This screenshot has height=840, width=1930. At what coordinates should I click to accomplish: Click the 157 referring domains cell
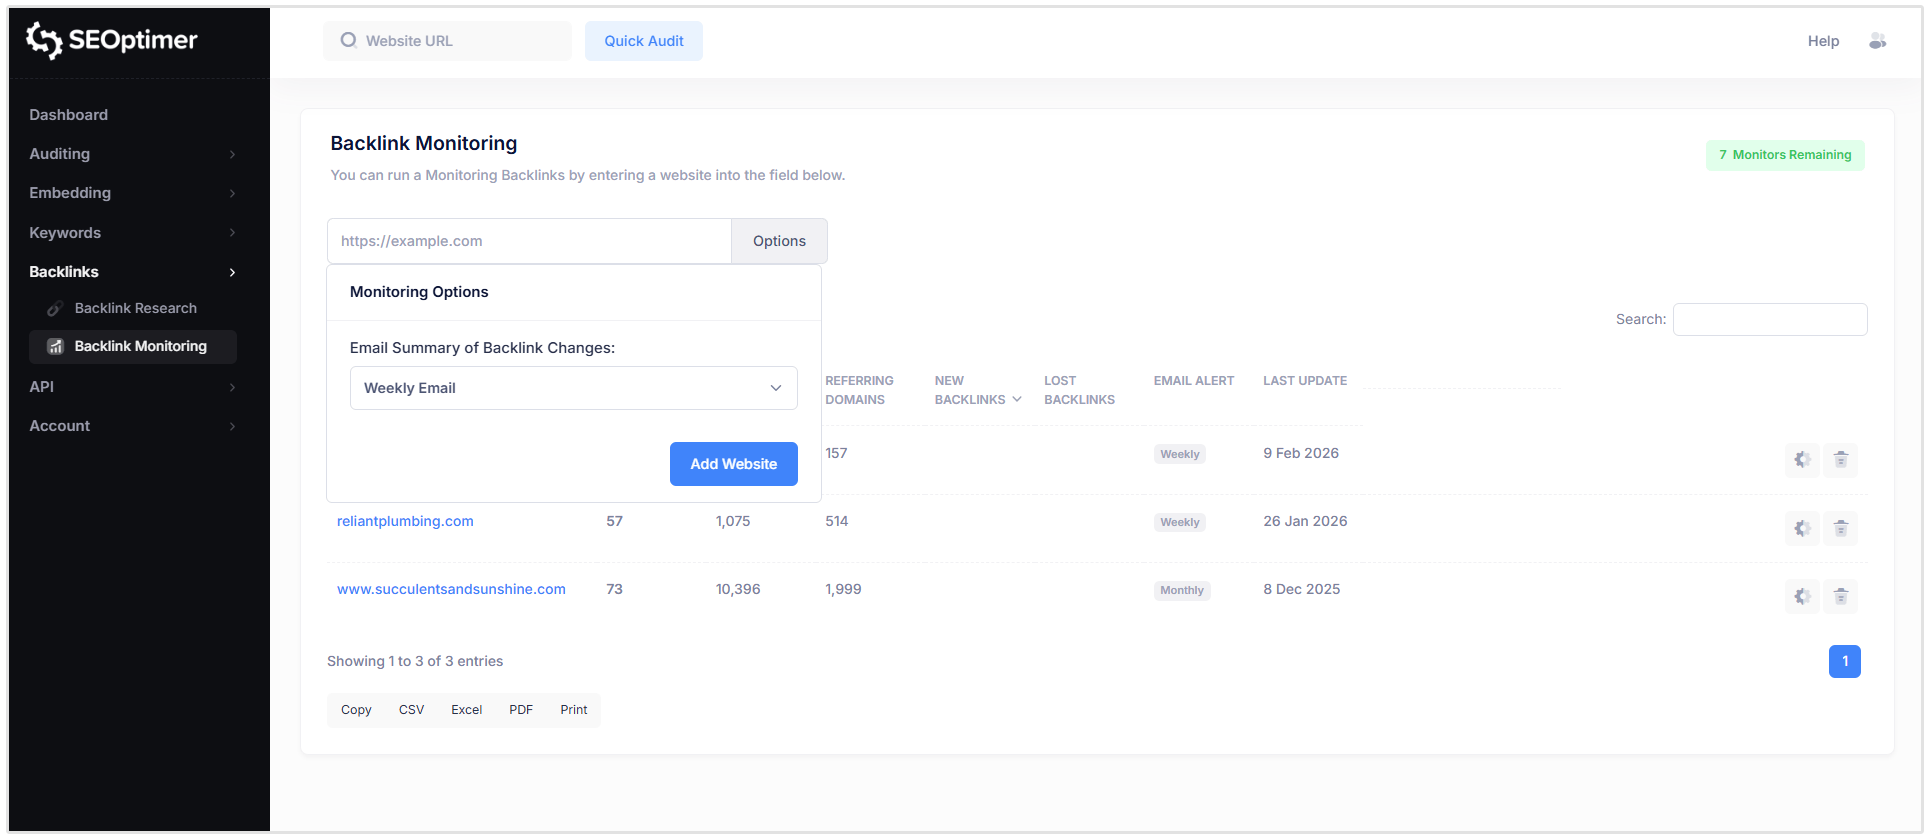[x=836, y=453]
